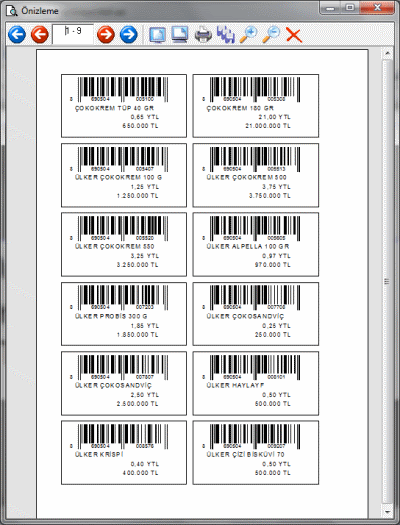This screenshot has width=400, height=525.
Task: Click price 250.000 TL
Action: (272, 334)
